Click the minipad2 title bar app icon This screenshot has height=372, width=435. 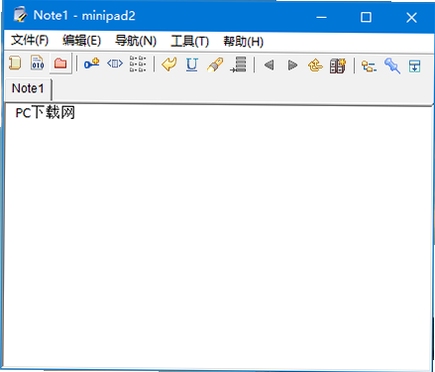point(20,15)
